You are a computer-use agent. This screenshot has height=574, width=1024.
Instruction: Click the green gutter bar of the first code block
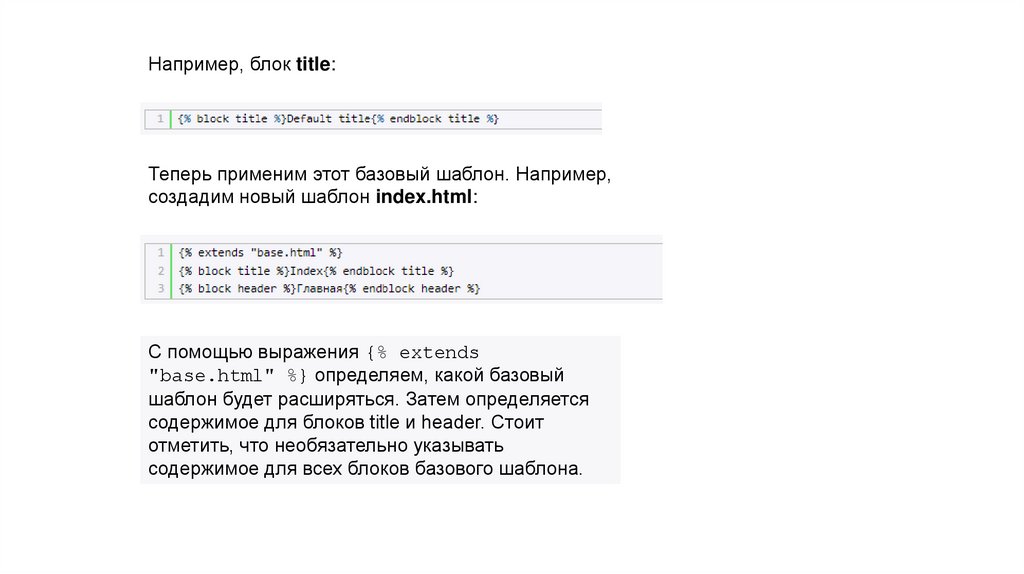pyautogui.click(x=172, y=119)
